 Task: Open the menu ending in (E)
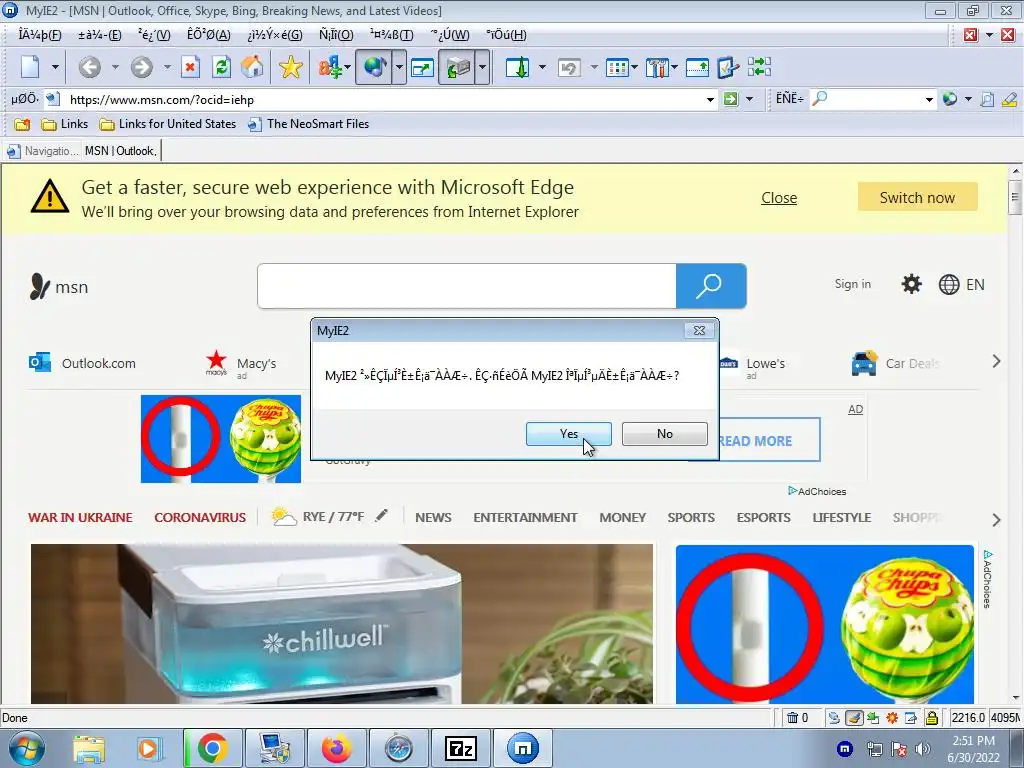pyautogui.click(x=100, y=35)
